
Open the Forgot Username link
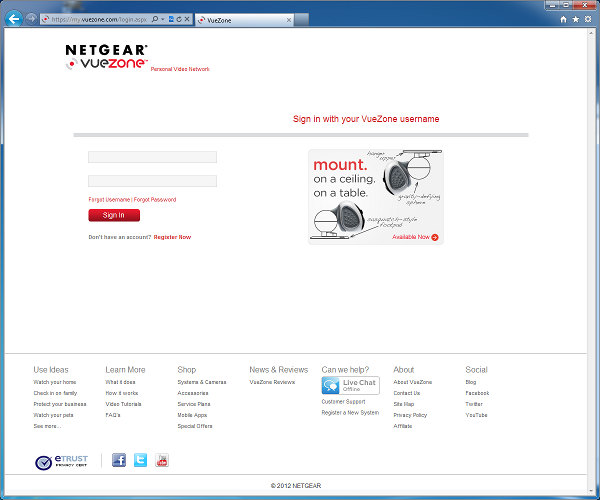click(109, 199)
